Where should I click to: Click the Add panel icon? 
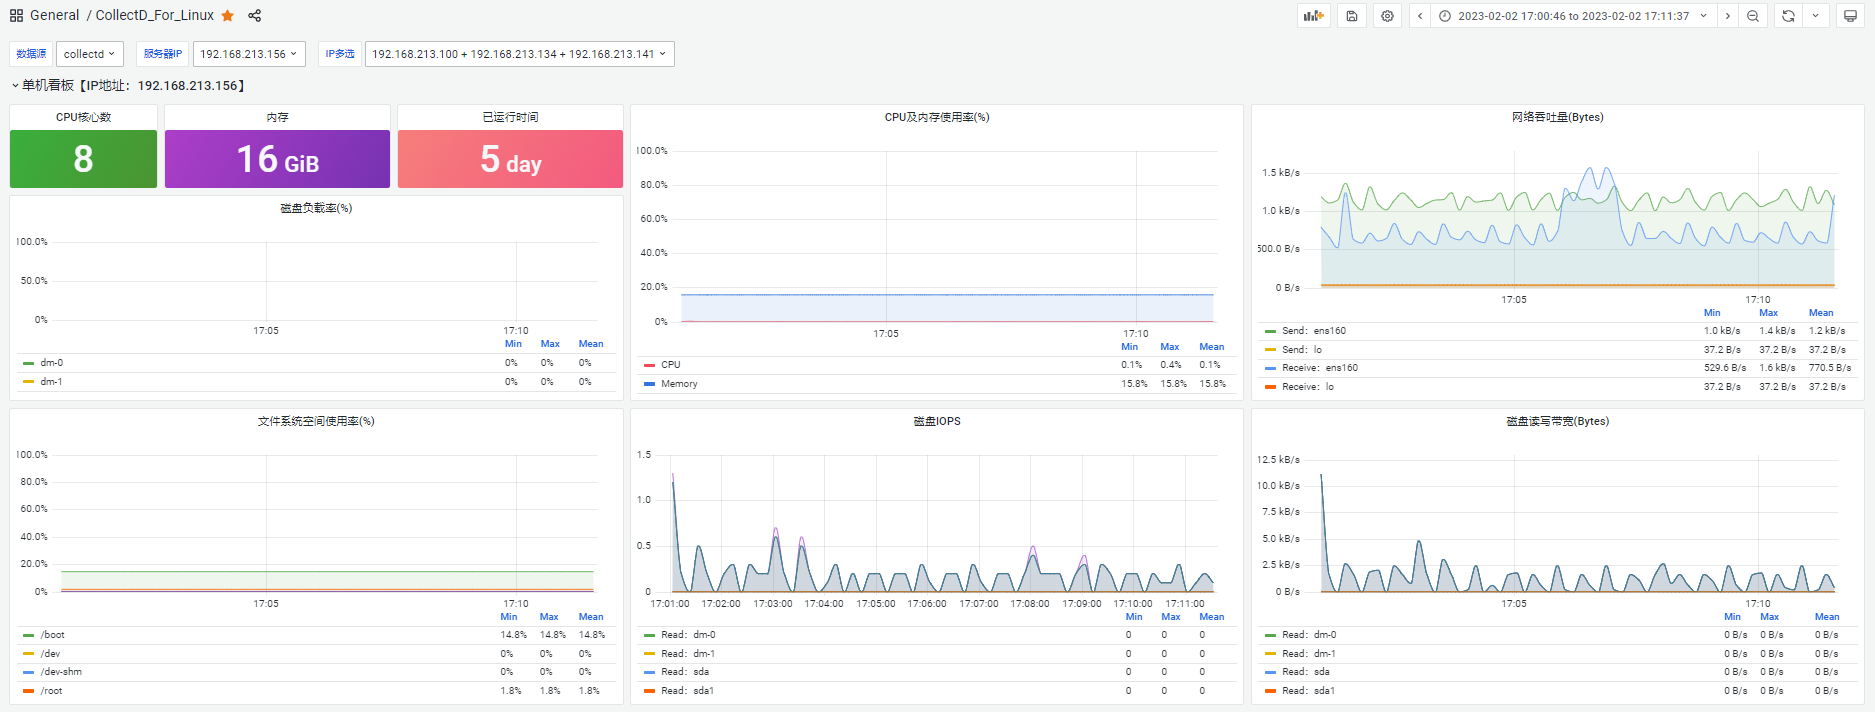pyautogui.click(x=1313, y=16)
